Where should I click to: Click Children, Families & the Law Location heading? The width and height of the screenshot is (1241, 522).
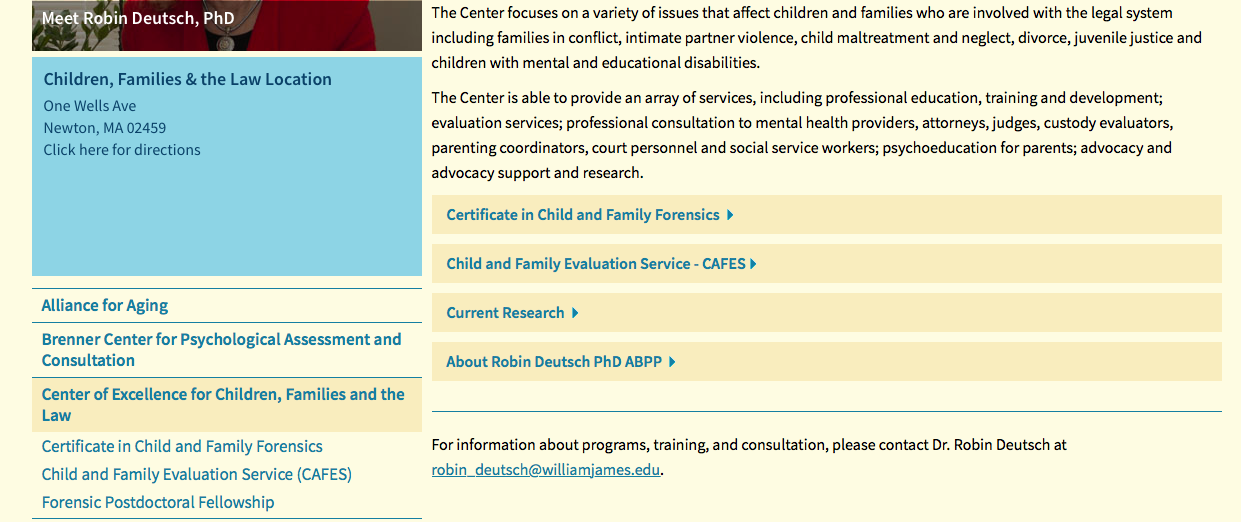click(187, 80)
